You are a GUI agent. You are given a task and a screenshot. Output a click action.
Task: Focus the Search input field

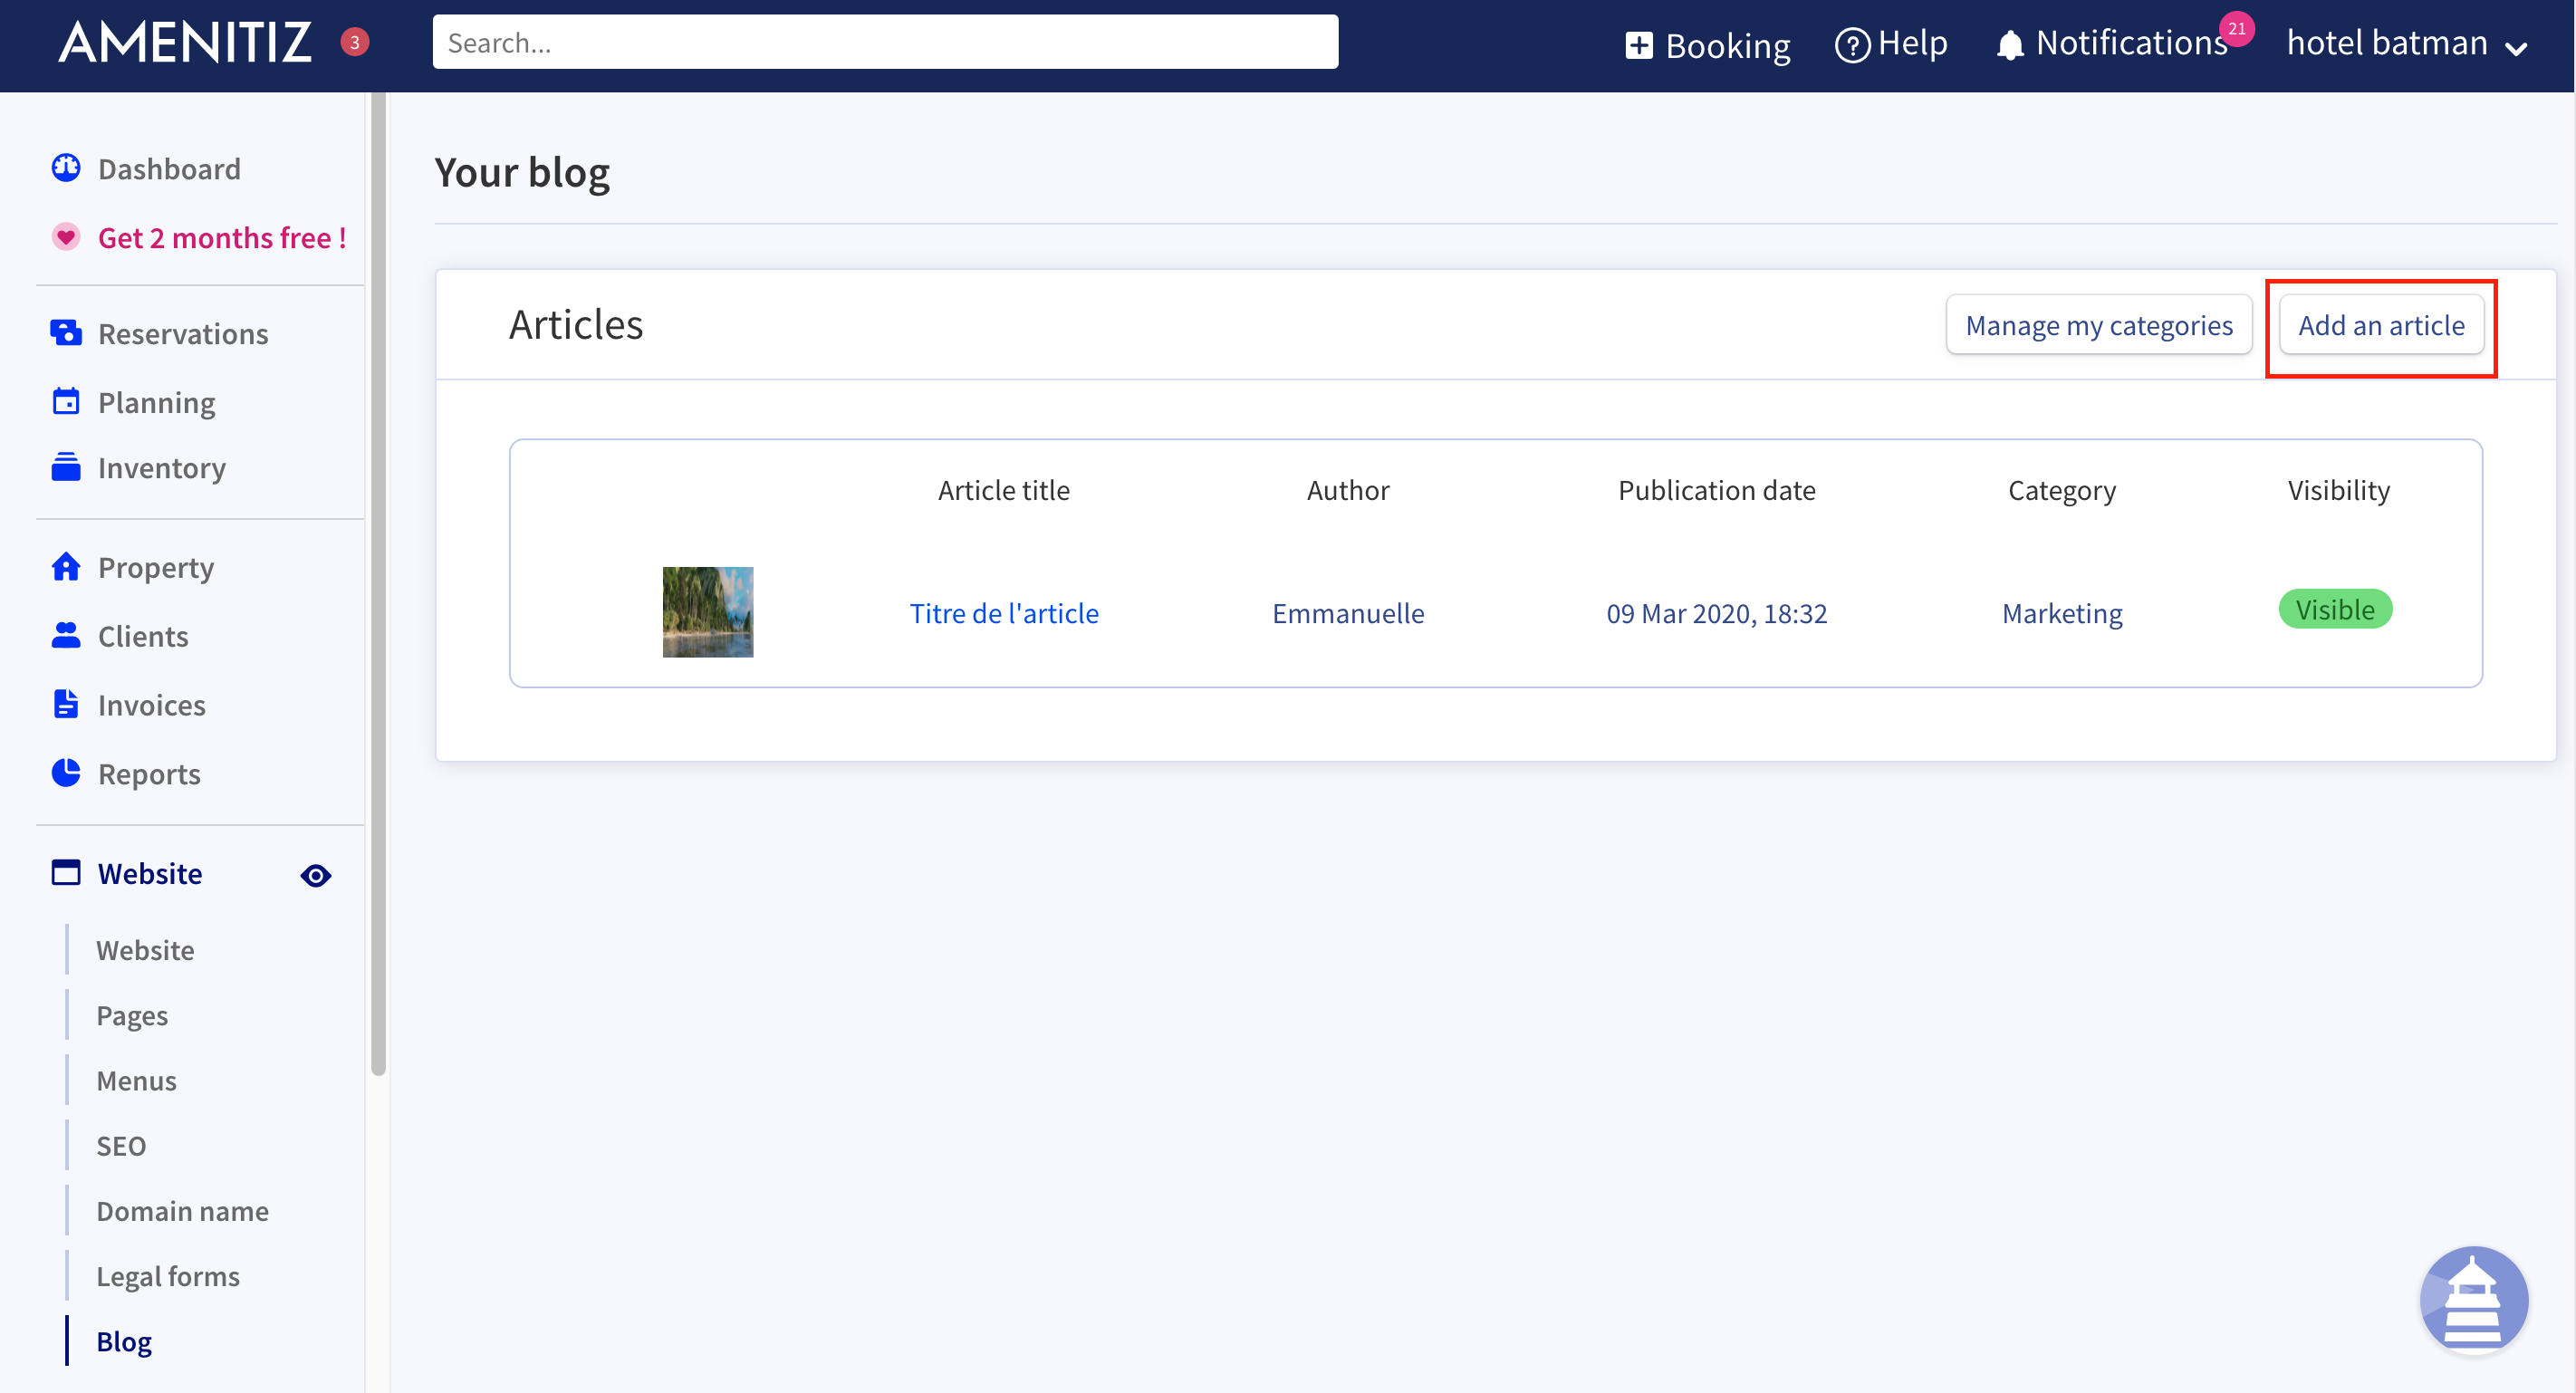pyautogui.click(x=885, y=42)
